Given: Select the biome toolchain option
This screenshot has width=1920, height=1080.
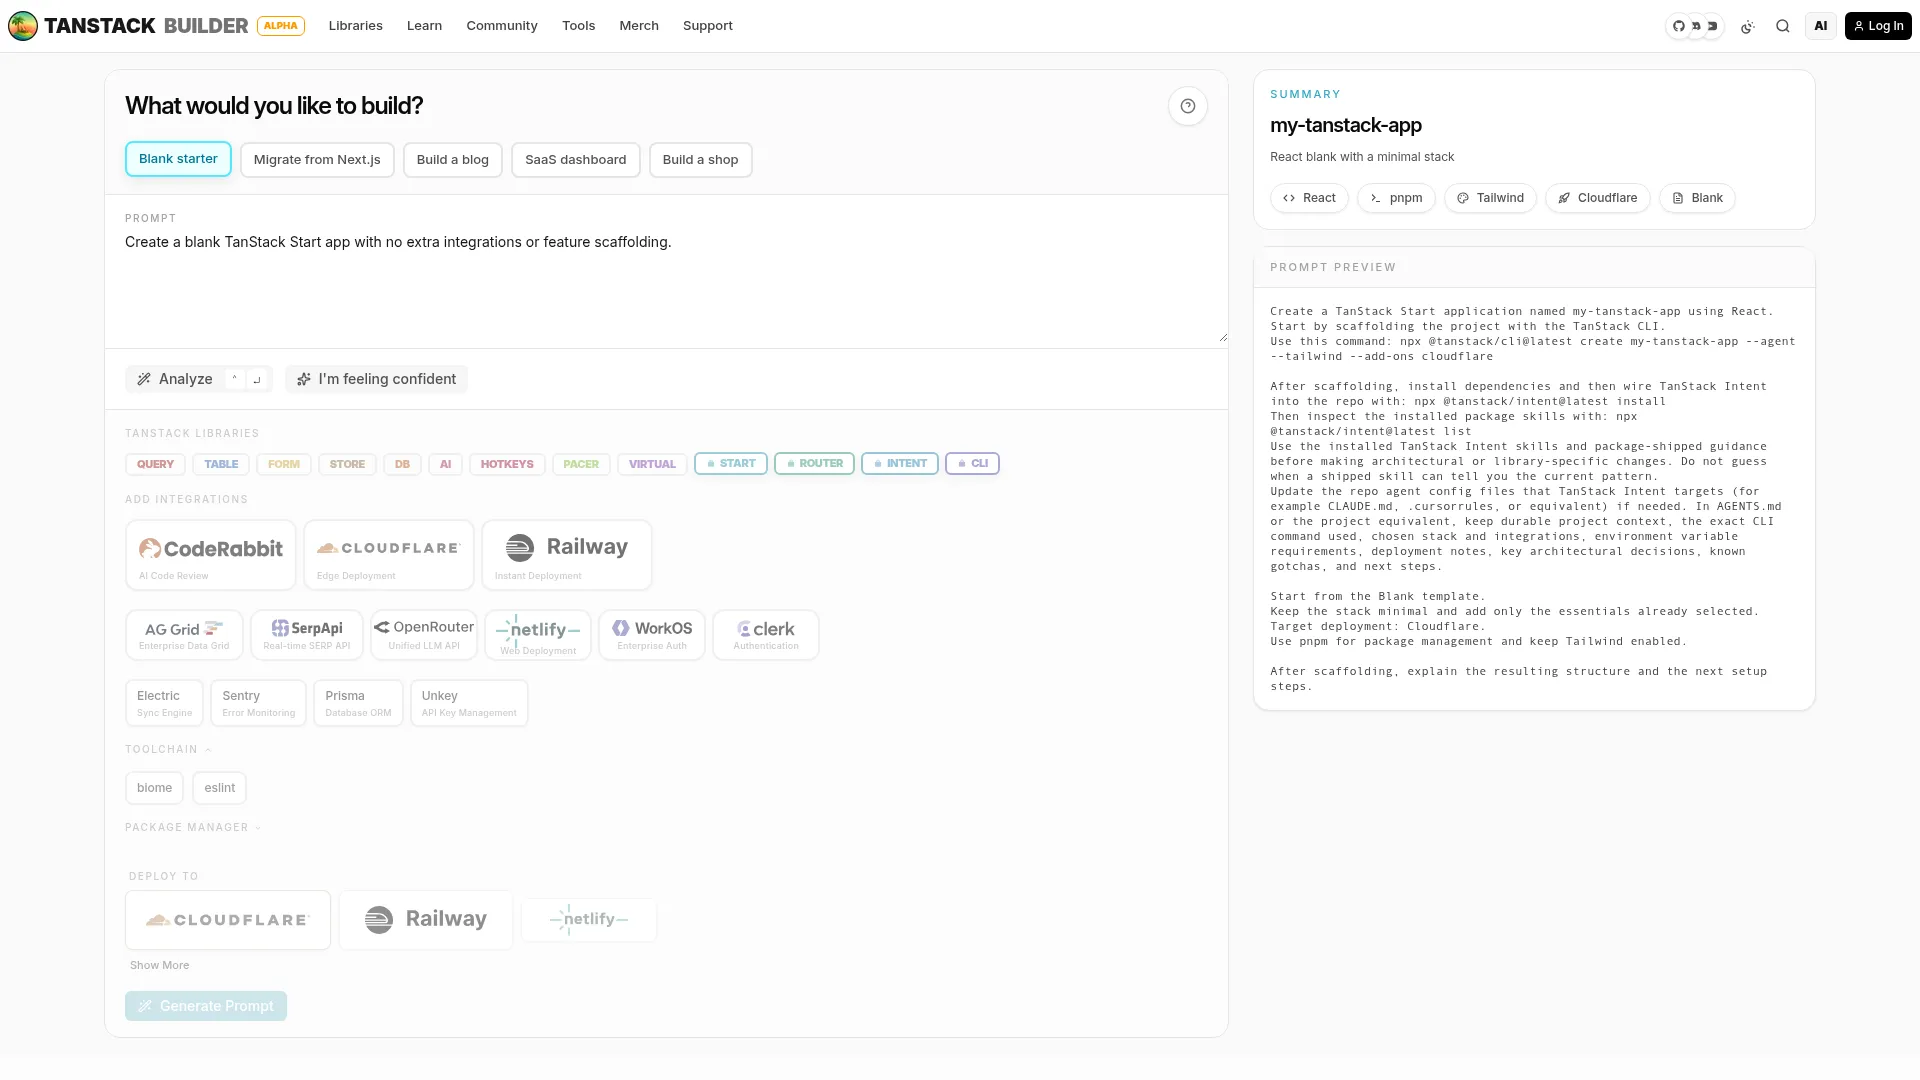Looking at the screenshot, I should point(154,788).
